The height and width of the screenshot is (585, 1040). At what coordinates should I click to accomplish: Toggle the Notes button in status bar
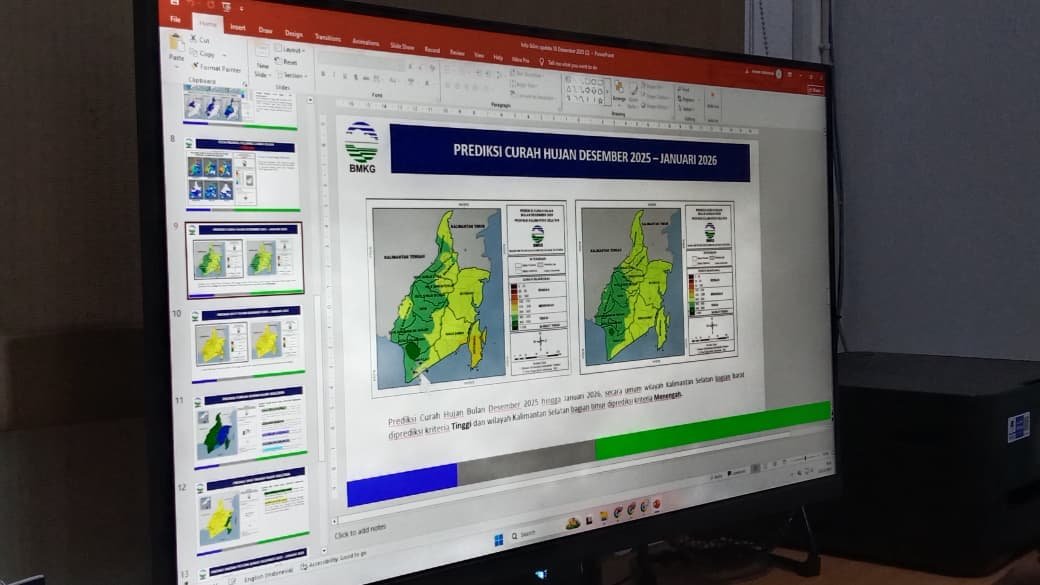(716, 477)
